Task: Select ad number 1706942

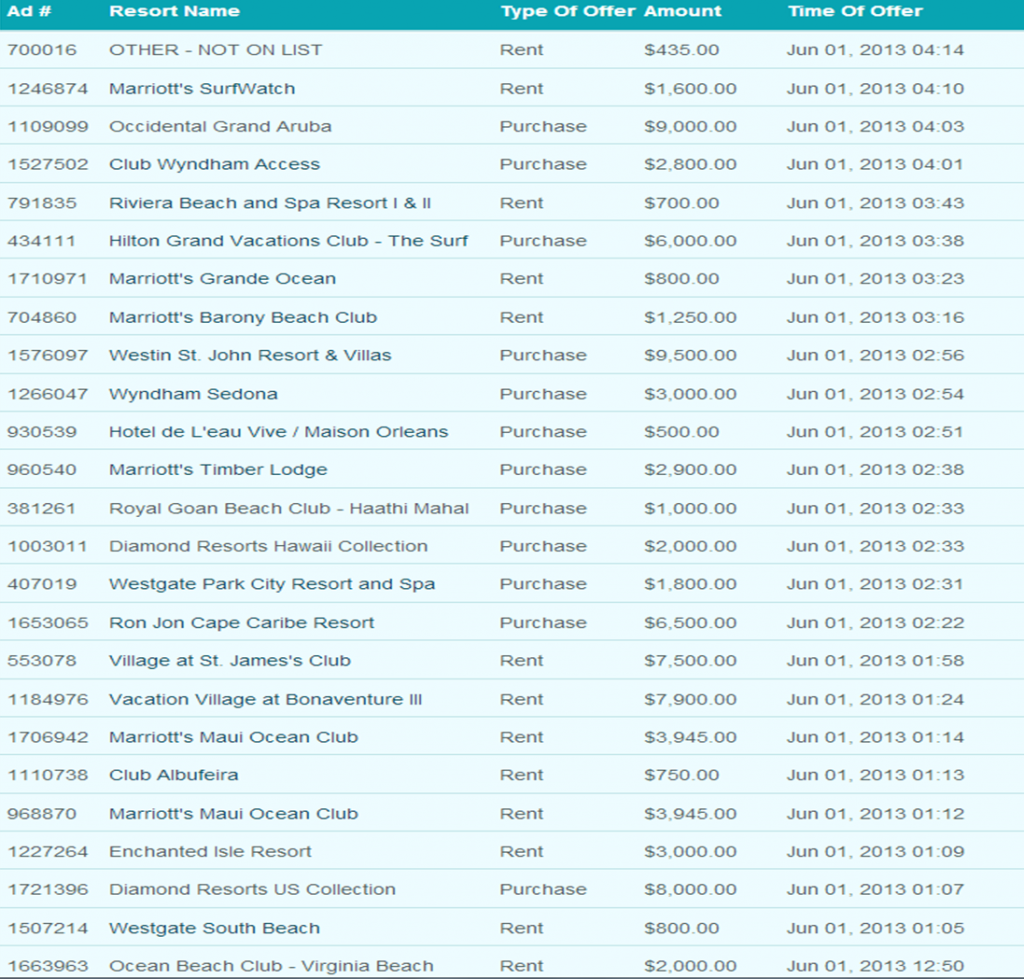Action: point(48,737)
